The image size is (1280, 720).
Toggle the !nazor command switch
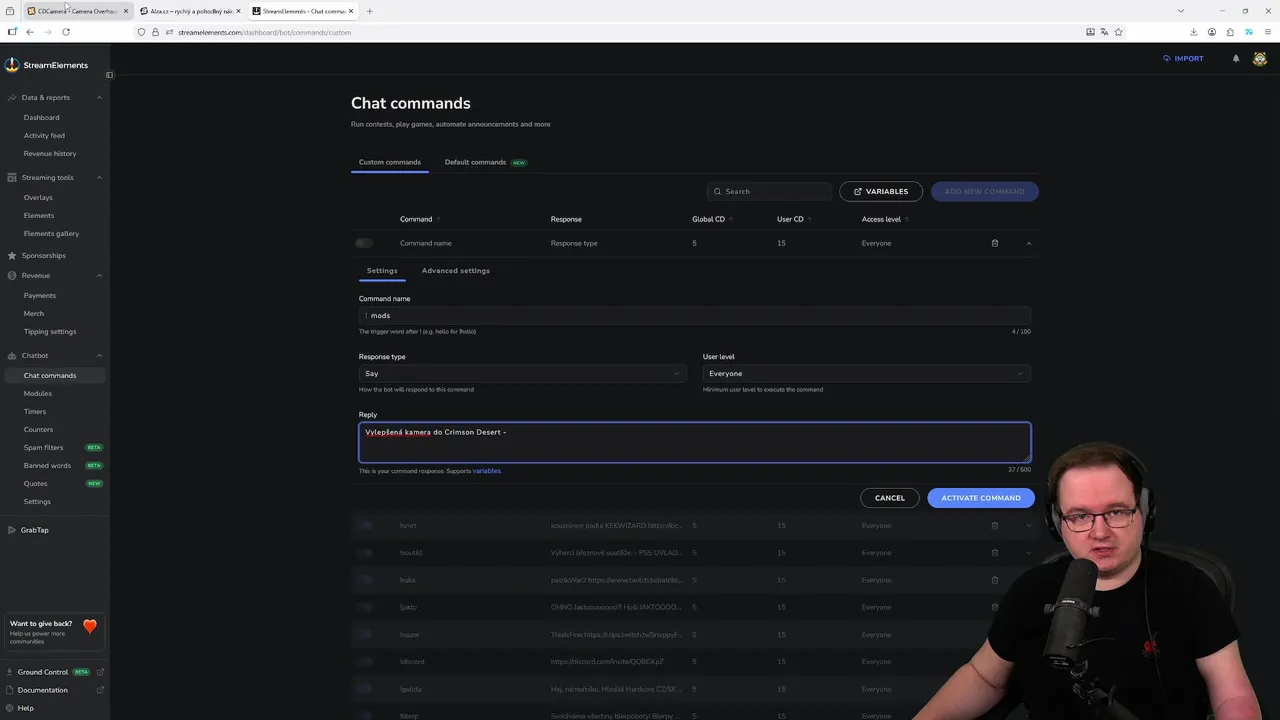pyautogui.click(x=364, y=634)
